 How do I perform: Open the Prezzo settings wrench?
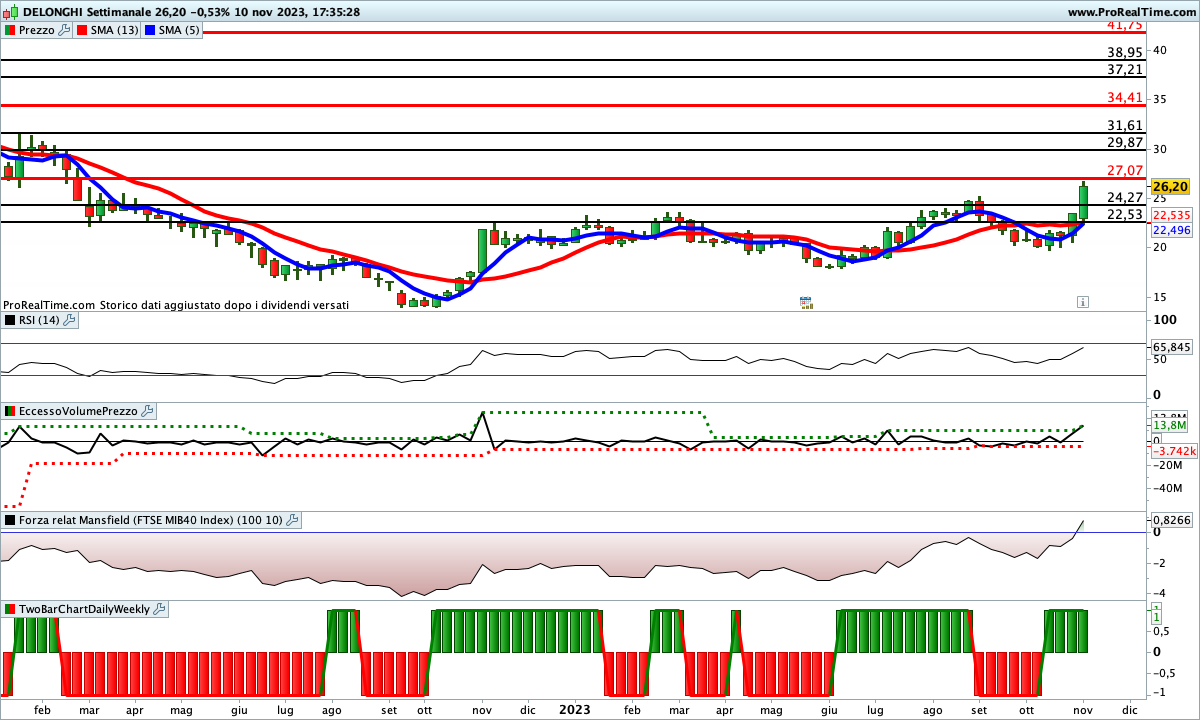pyautogui.click(x=65, y=30)
